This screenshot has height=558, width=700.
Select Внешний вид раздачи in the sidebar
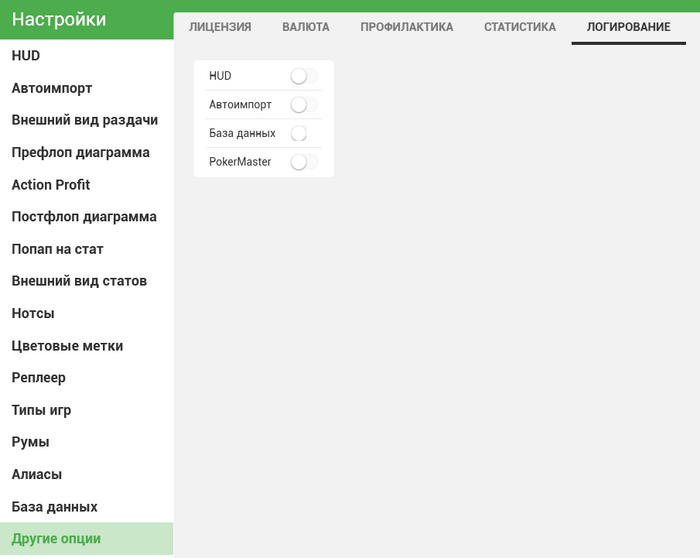[x=87, y=121]
